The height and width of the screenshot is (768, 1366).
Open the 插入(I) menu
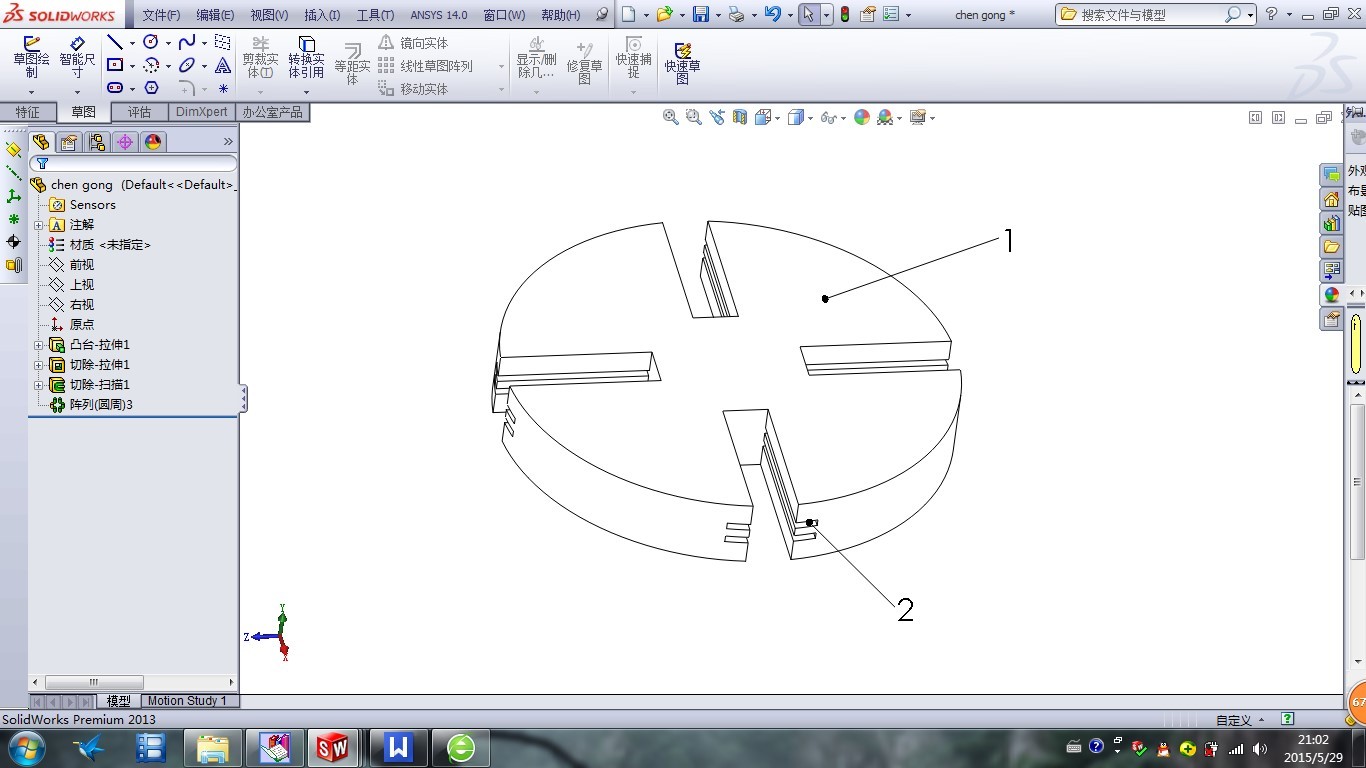click(321, 15)
